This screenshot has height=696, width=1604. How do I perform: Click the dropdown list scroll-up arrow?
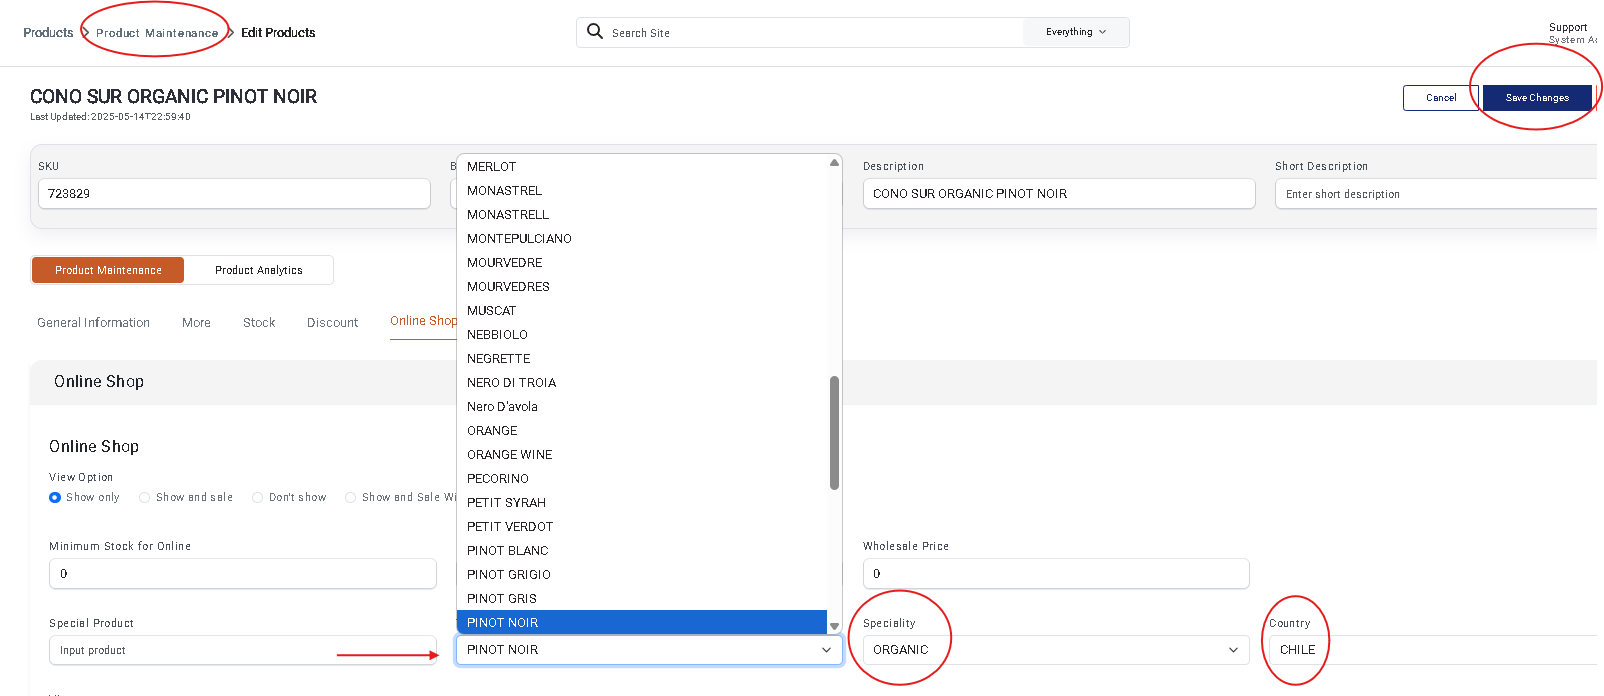pos(834,162)
